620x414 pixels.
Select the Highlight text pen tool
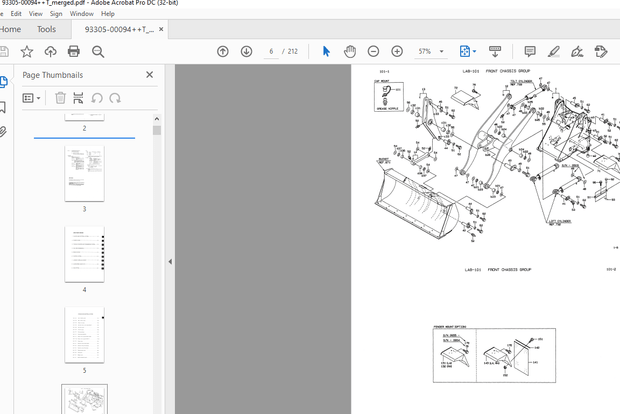[x=554, y=51]
